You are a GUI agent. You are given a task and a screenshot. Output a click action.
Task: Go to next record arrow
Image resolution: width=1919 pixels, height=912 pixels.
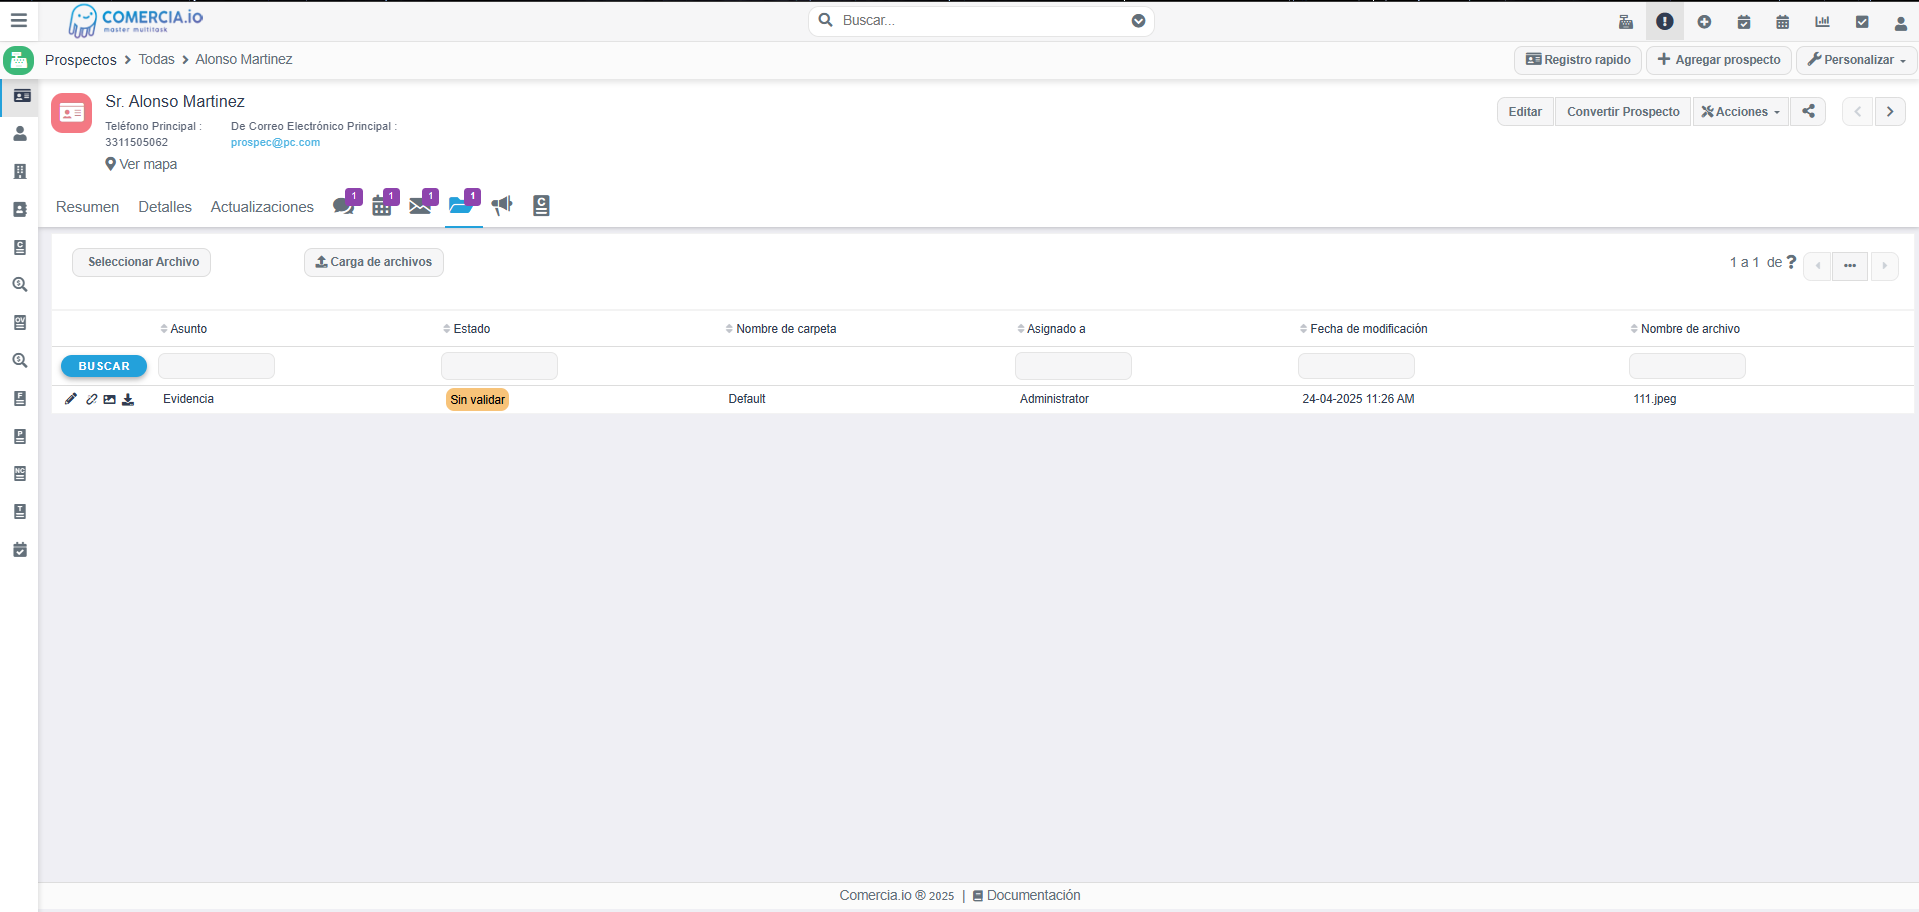[x=1889, y=111]
